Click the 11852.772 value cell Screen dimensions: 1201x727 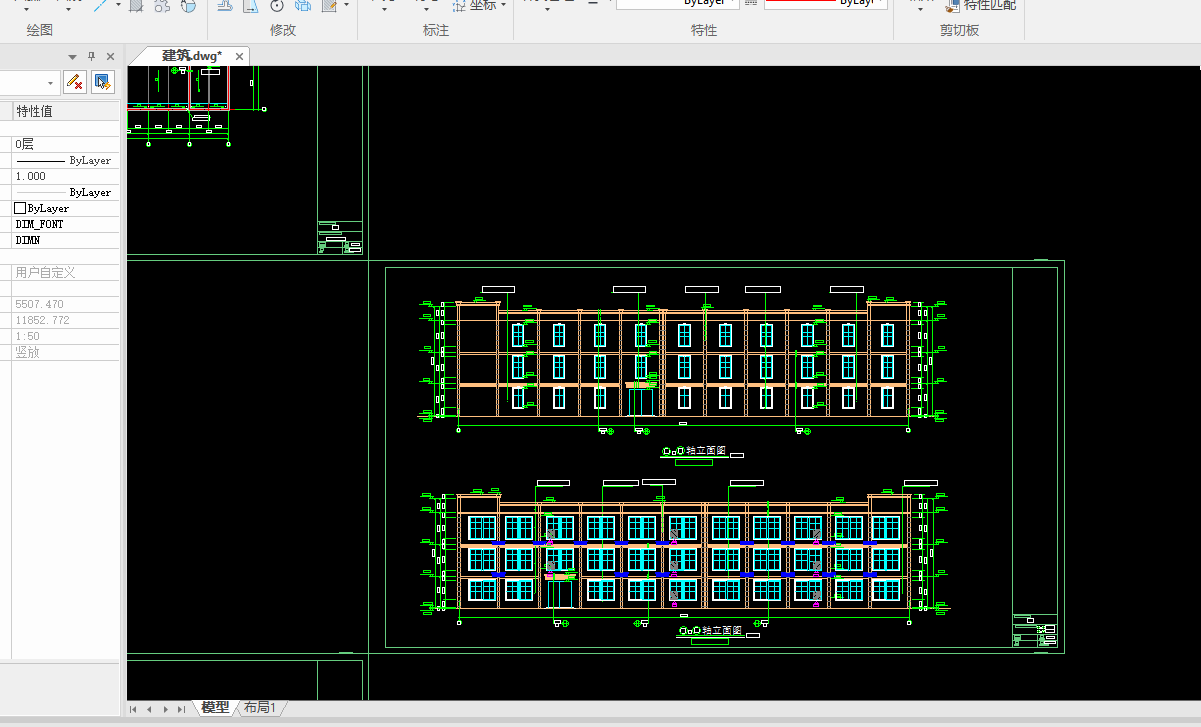click(65, 320)
